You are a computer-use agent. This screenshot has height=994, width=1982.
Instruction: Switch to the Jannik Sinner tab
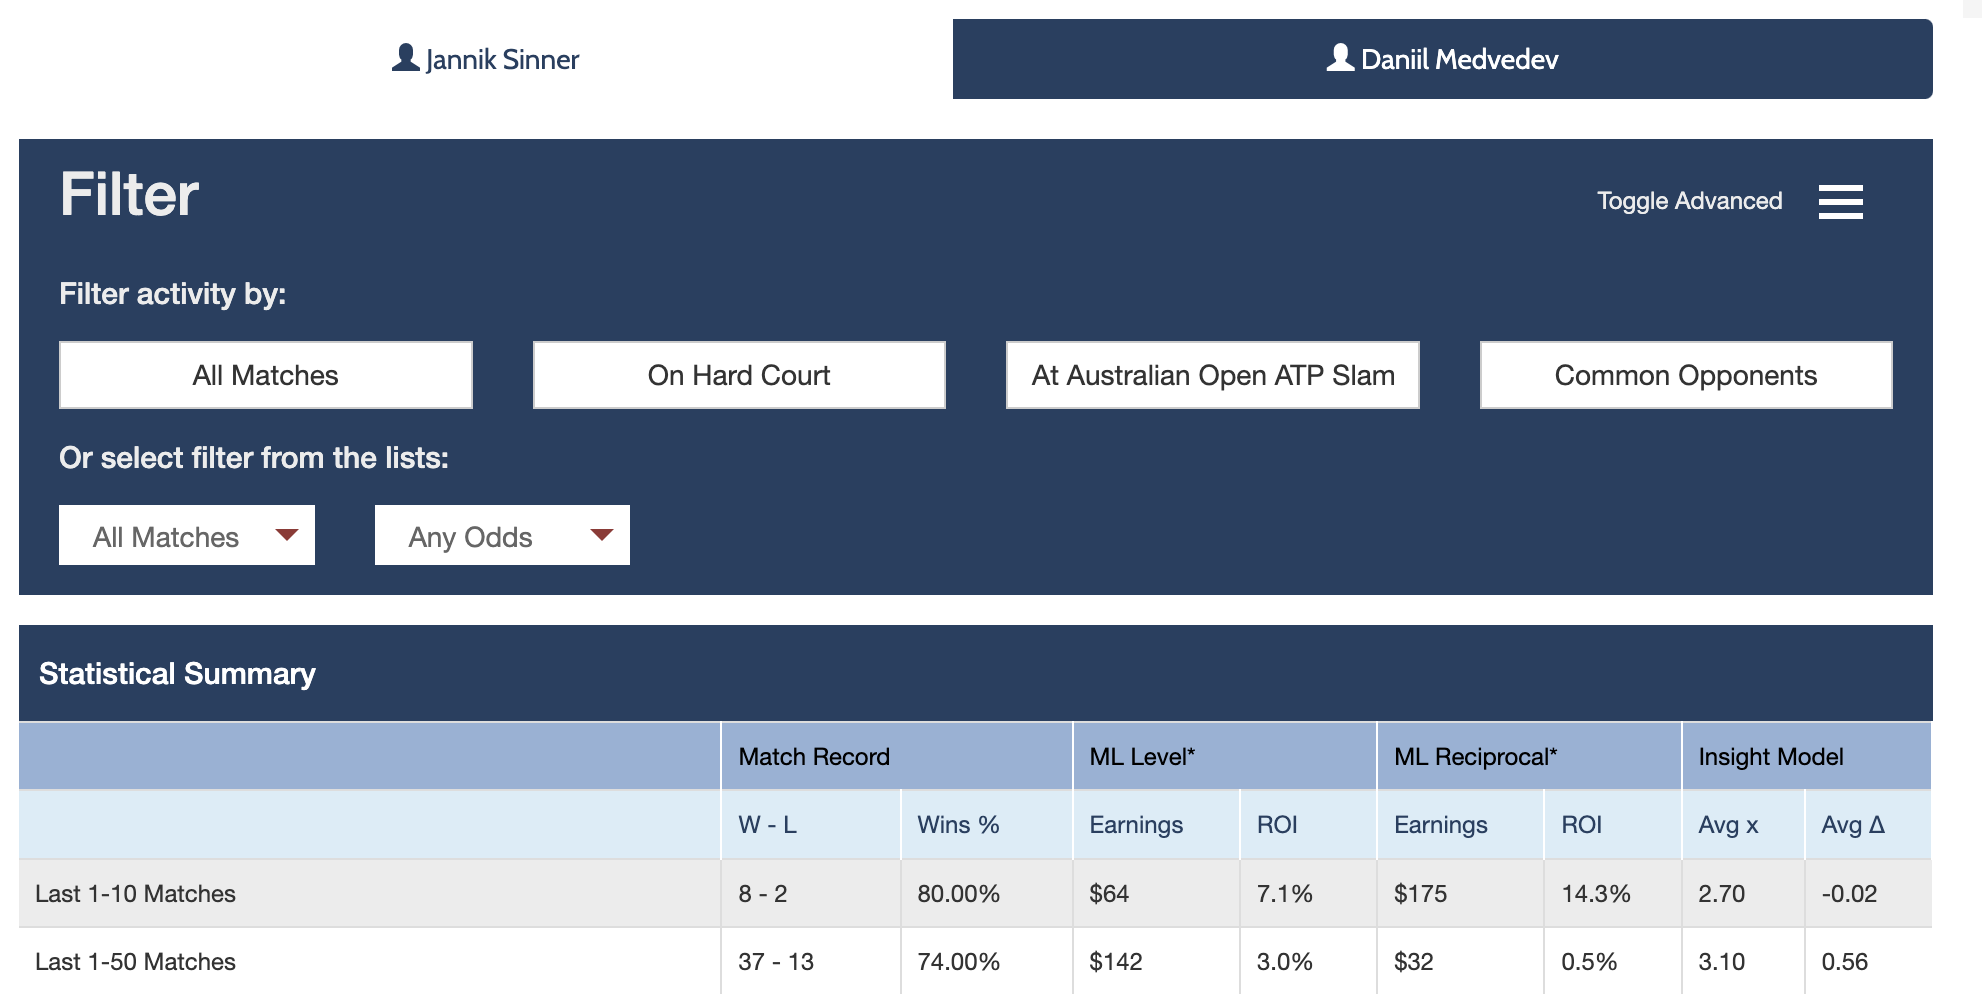coord(485,59)
